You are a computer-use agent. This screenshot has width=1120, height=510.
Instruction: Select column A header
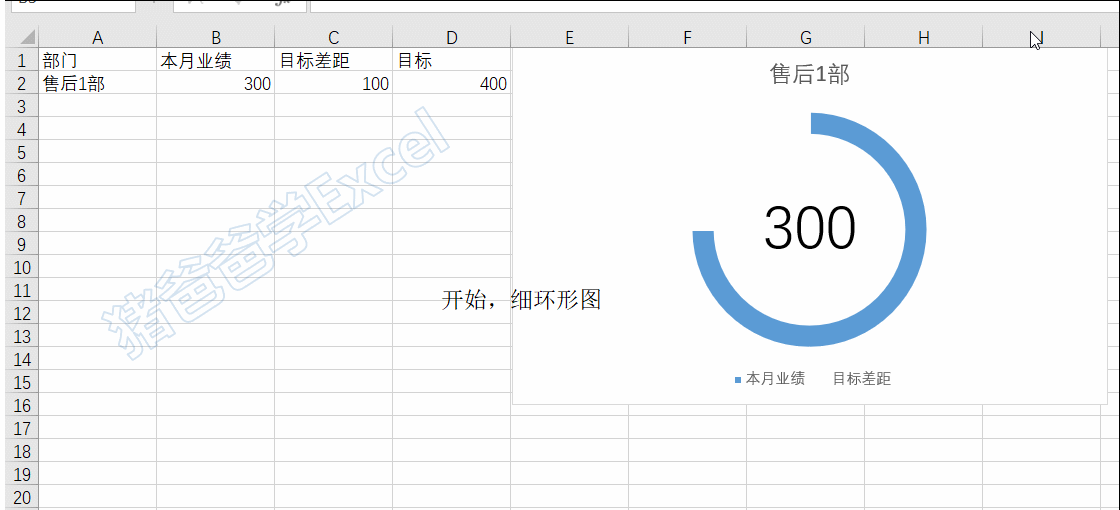97,38
